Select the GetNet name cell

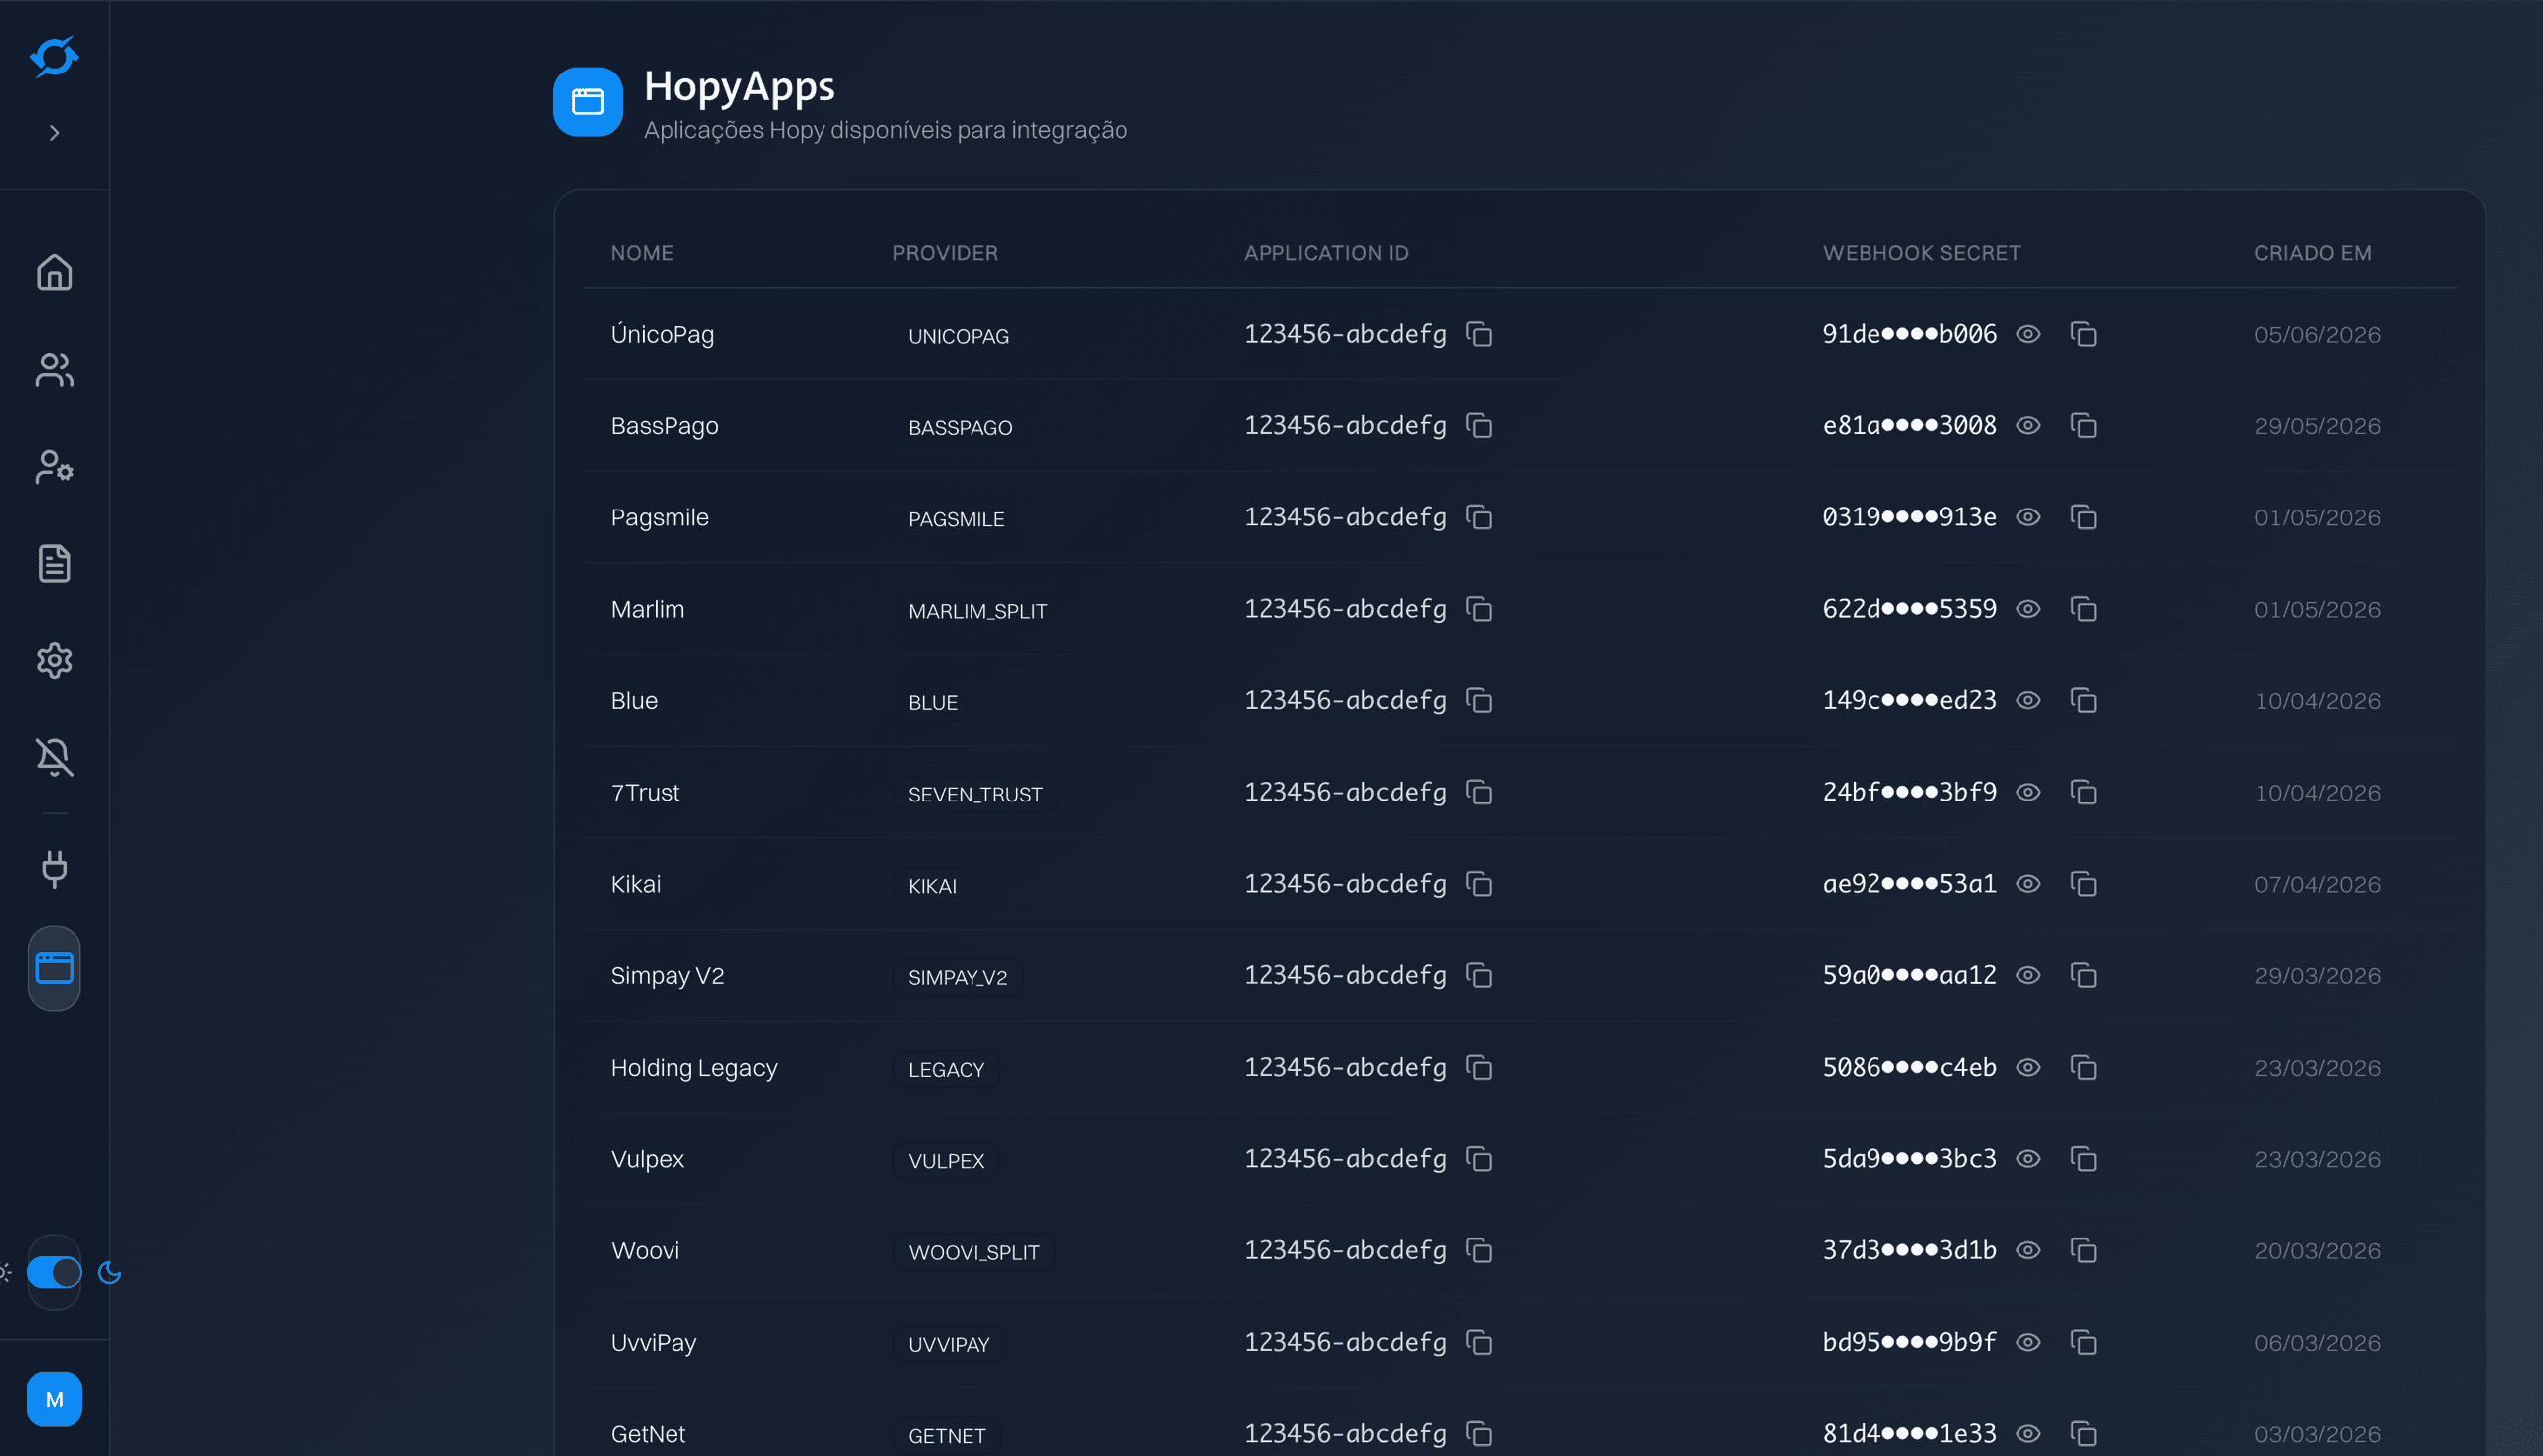648,1434
